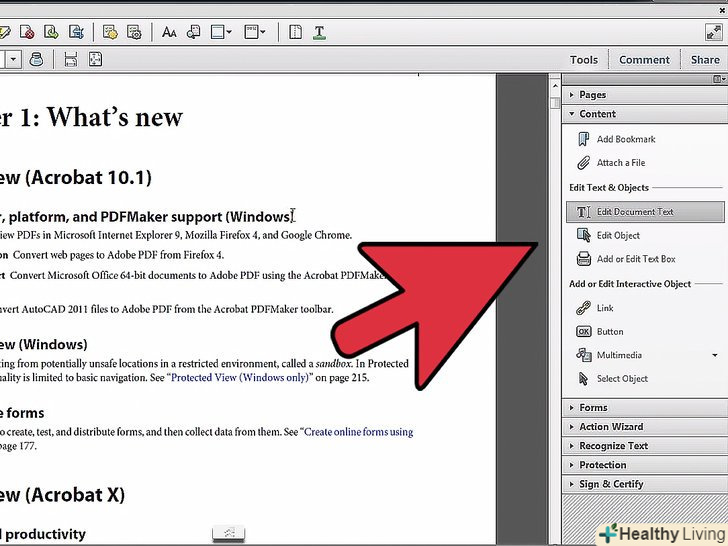Collapse the Content panel section
728x546 pixels.
(x=645, y=114)
